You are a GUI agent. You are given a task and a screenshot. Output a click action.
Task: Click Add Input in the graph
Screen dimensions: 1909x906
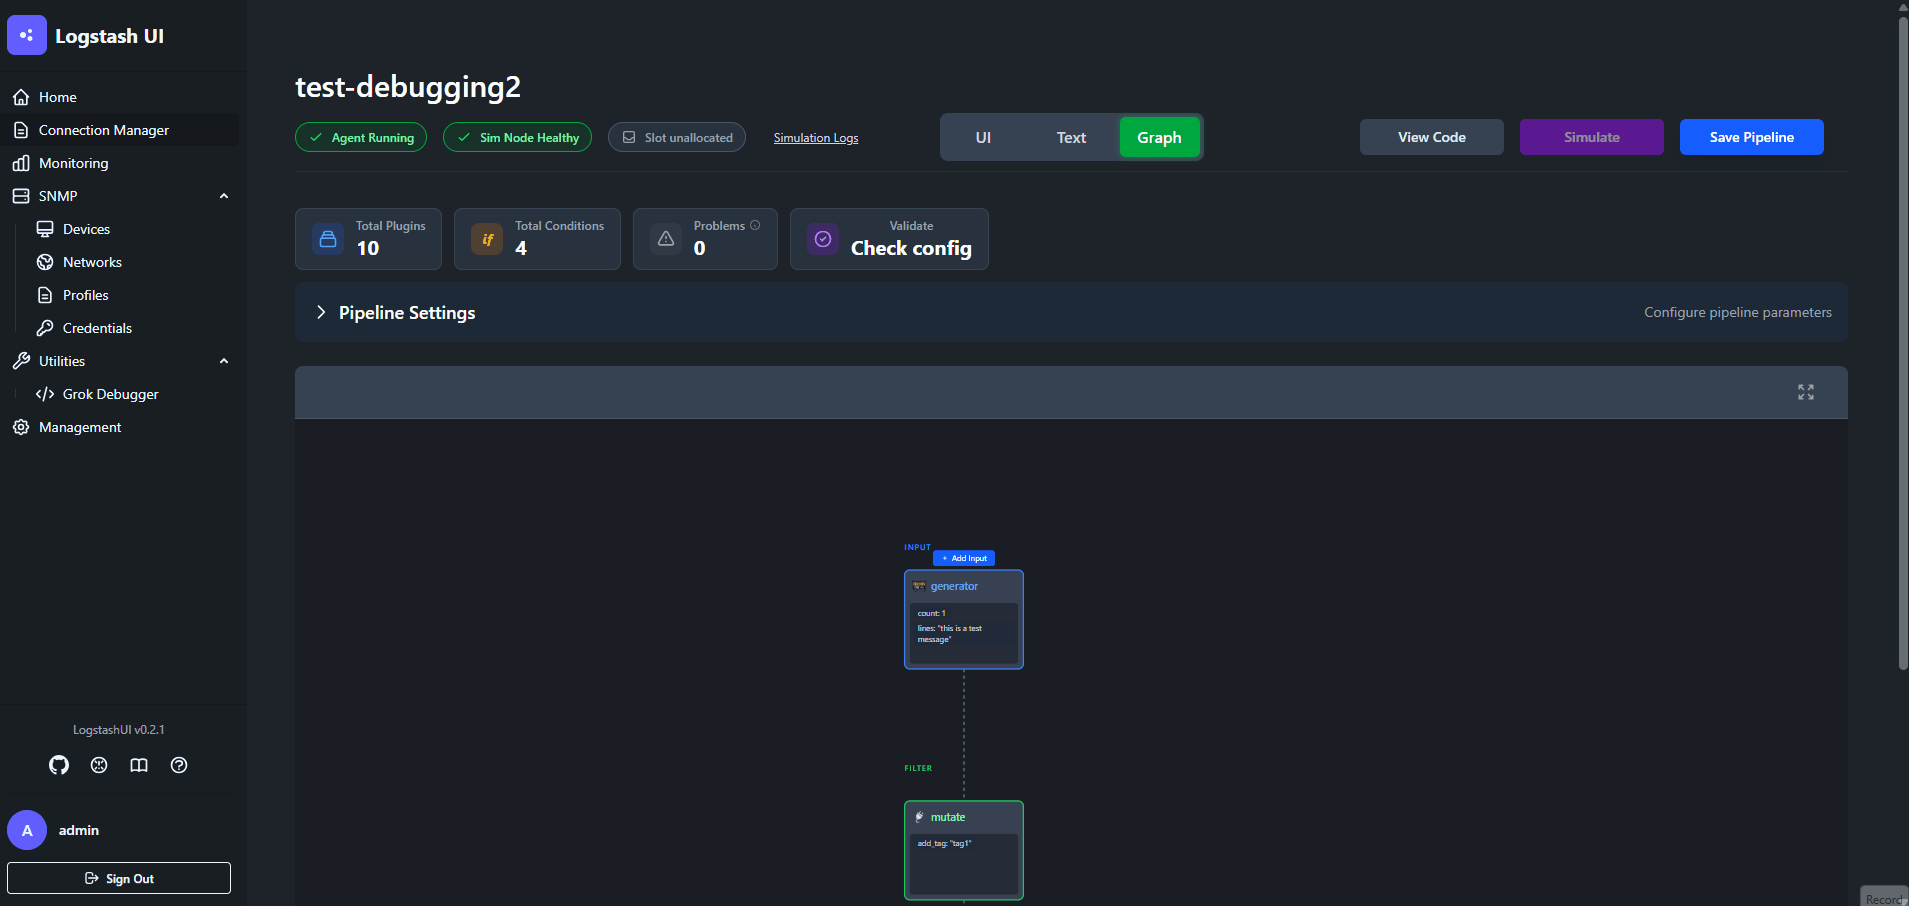pos(964,558)
